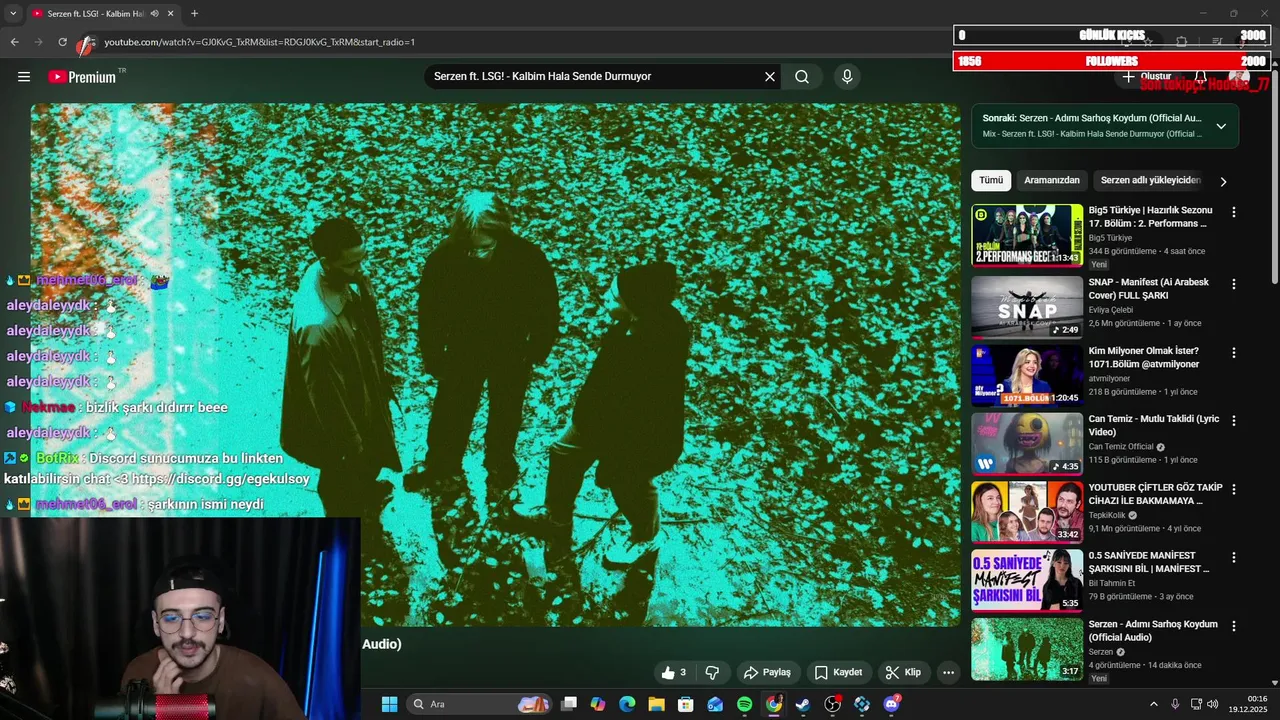
Task: Open options menu for Can Temiz video
Action: pos(1234,421)
